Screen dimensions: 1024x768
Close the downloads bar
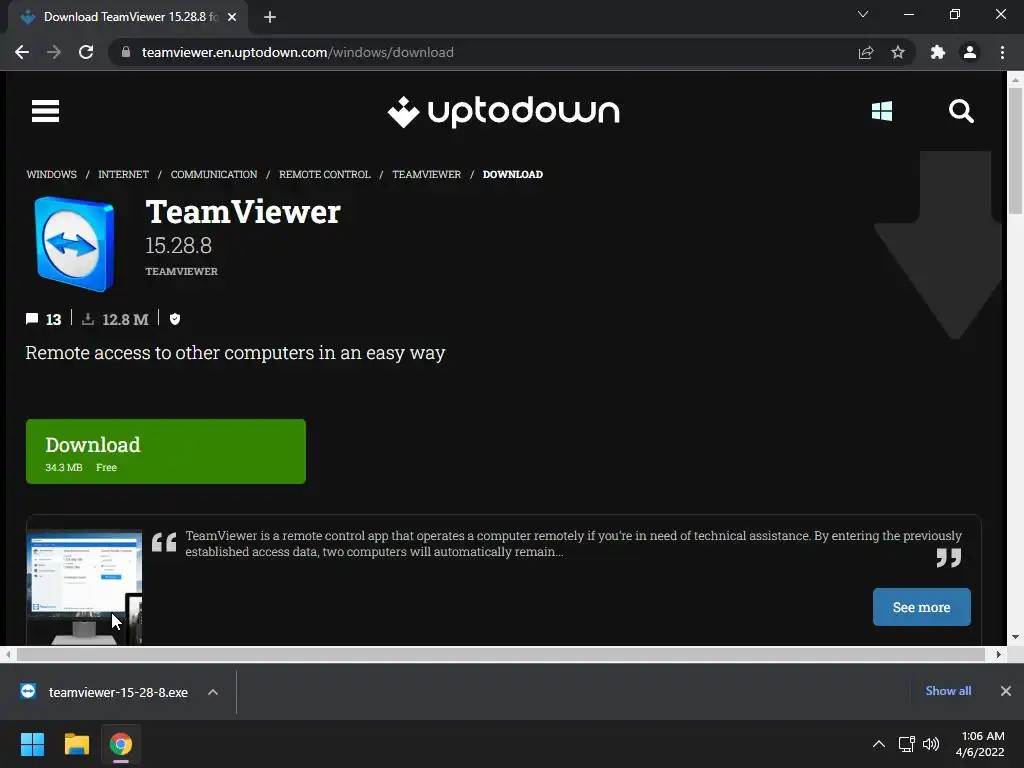coord(1006,691)
